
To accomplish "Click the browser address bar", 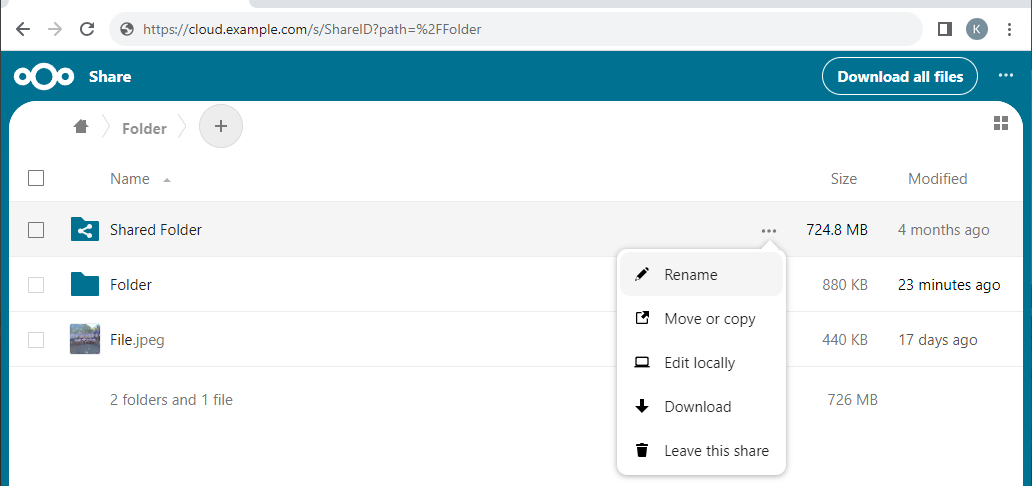I will point(520,29).
